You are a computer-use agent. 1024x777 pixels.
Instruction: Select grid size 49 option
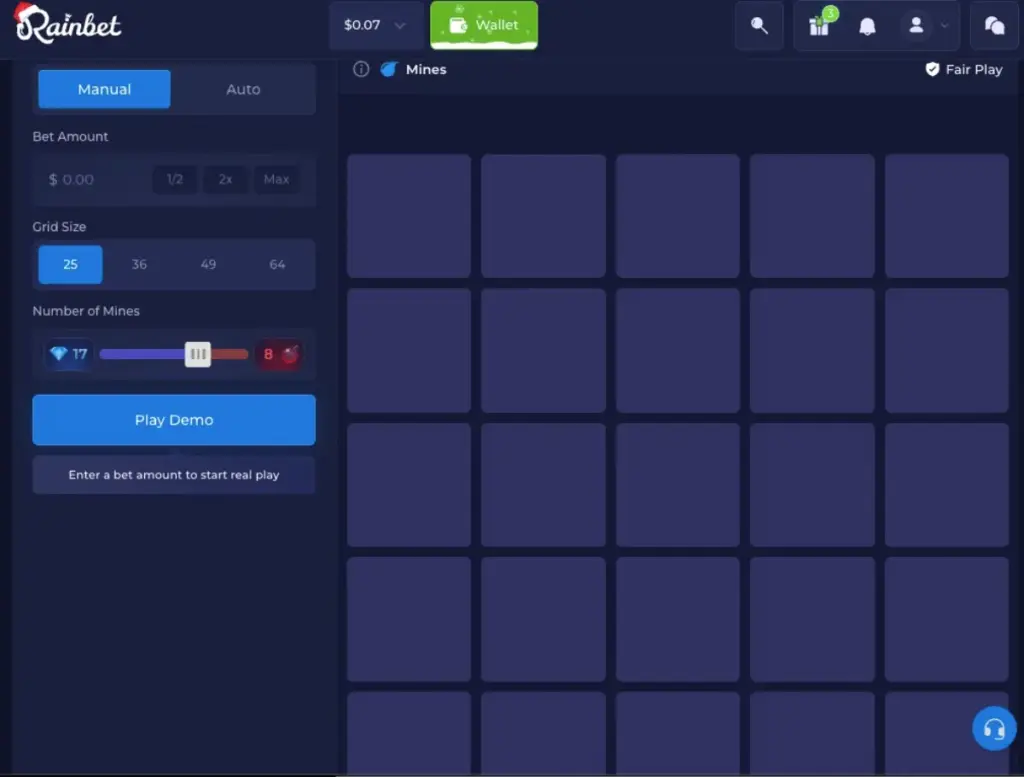click(208, 264)
